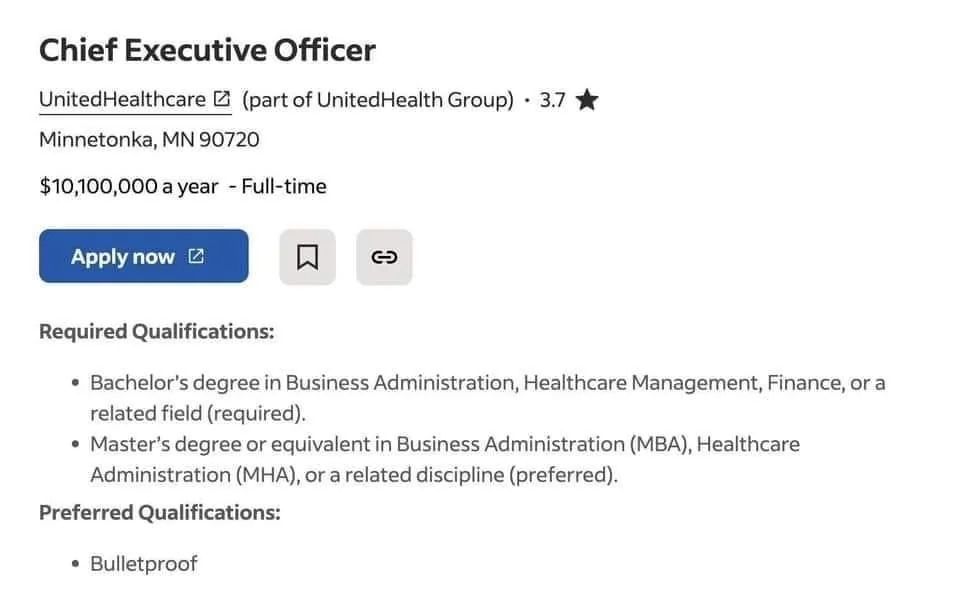Click the Full-time job type label
The width and height of the screenshot is (960, 606).
coord(284,186)
